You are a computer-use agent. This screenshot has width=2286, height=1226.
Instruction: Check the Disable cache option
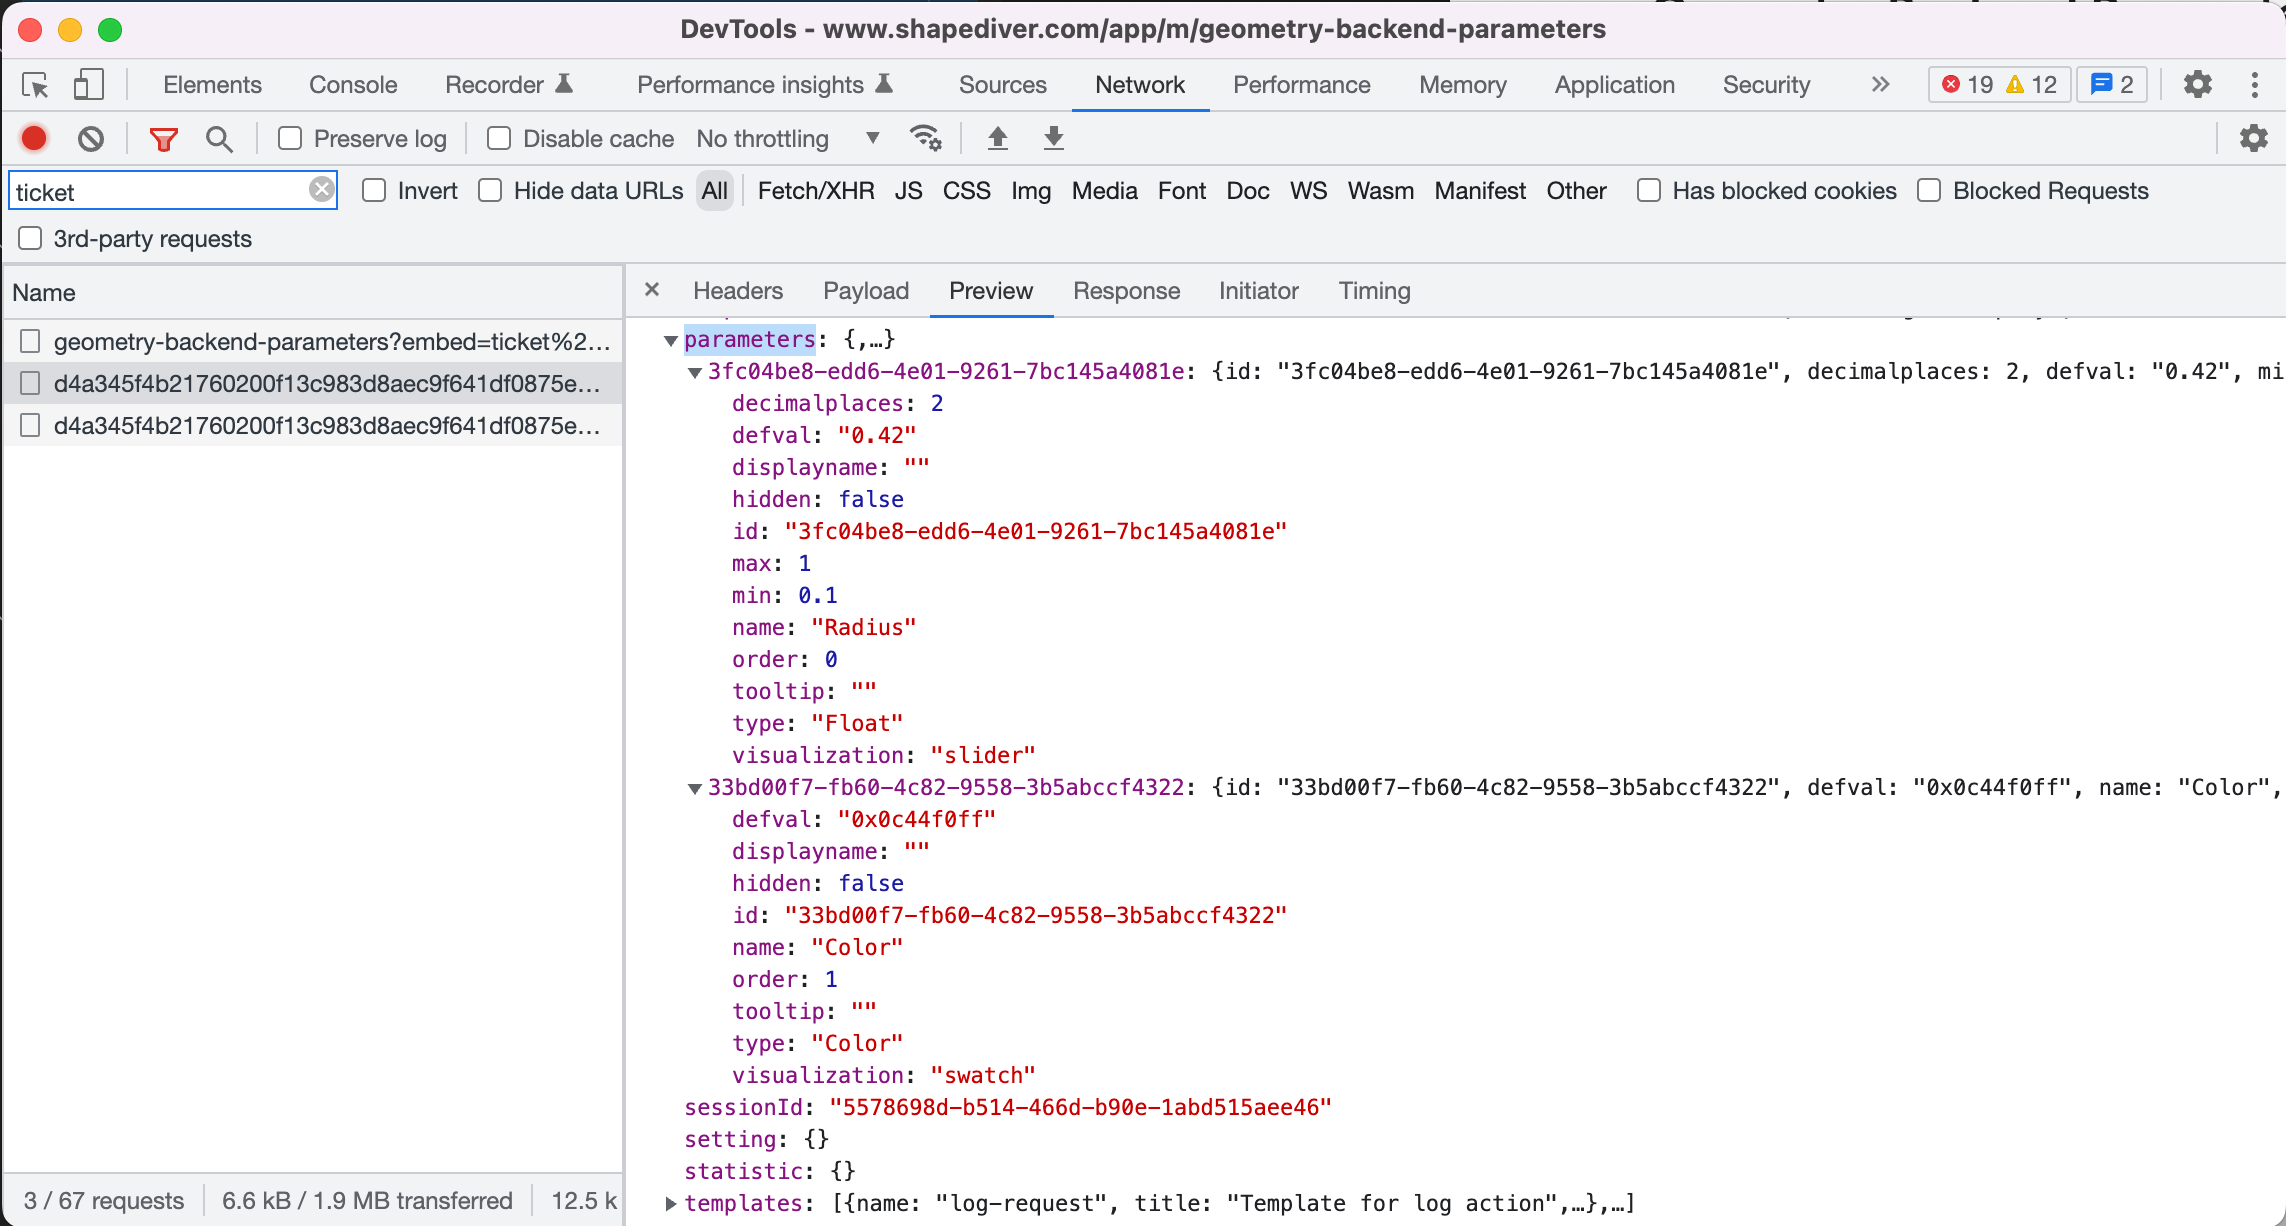click(498, 138)
